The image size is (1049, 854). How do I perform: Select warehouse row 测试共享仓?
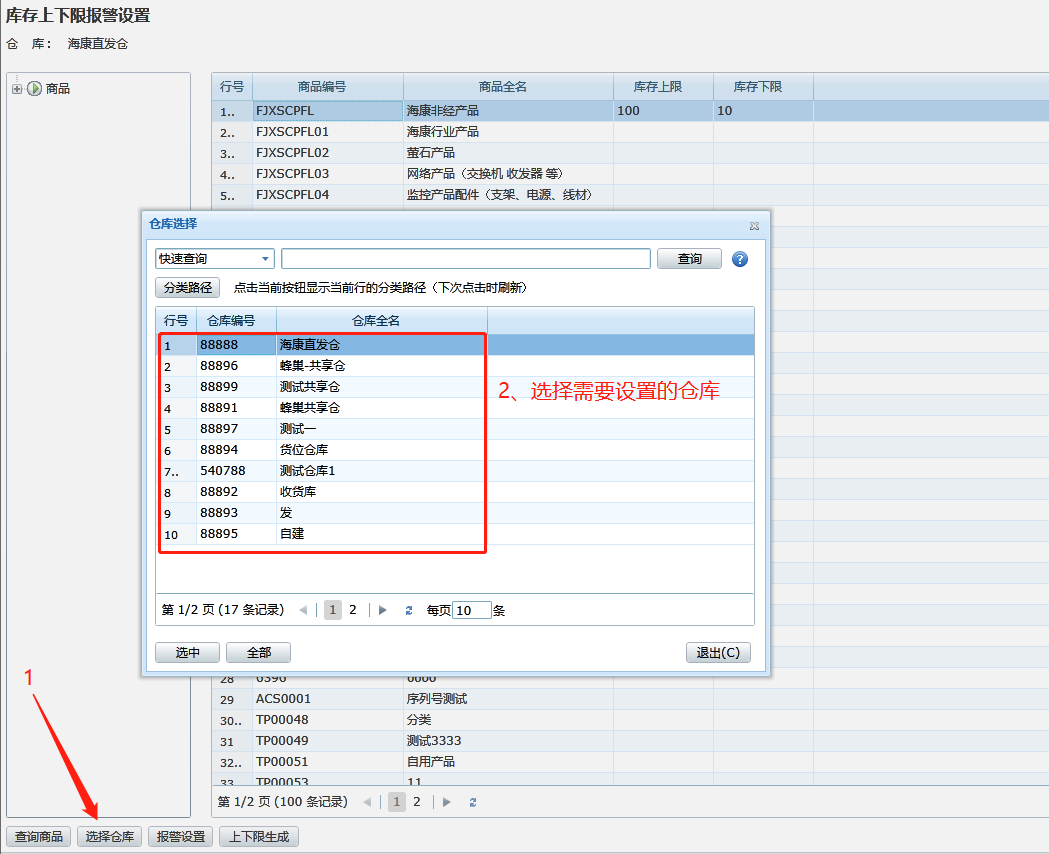[455, 387]
